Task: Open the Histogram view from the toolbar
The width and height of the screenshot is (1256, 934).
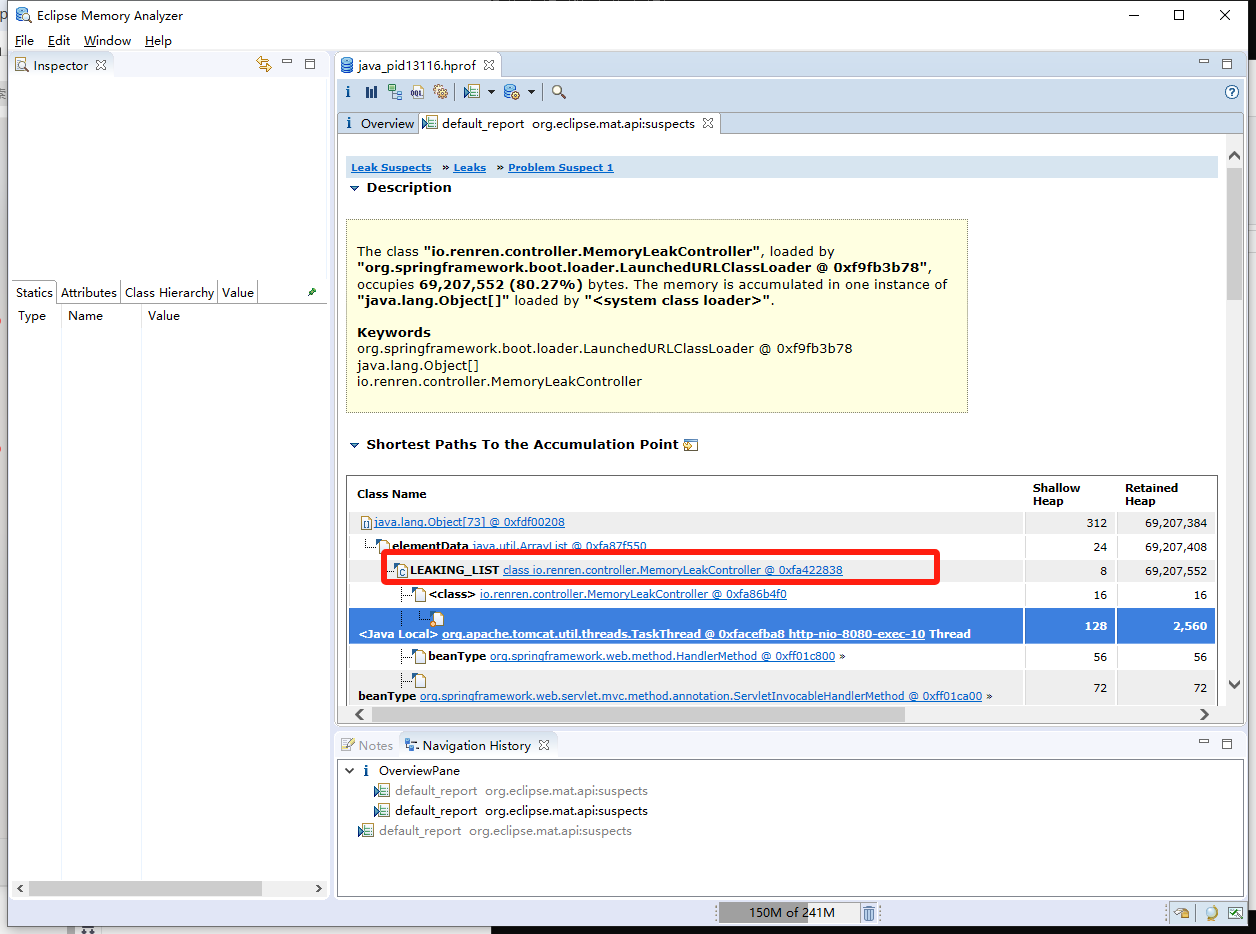Action: click(x=371, y=92)
